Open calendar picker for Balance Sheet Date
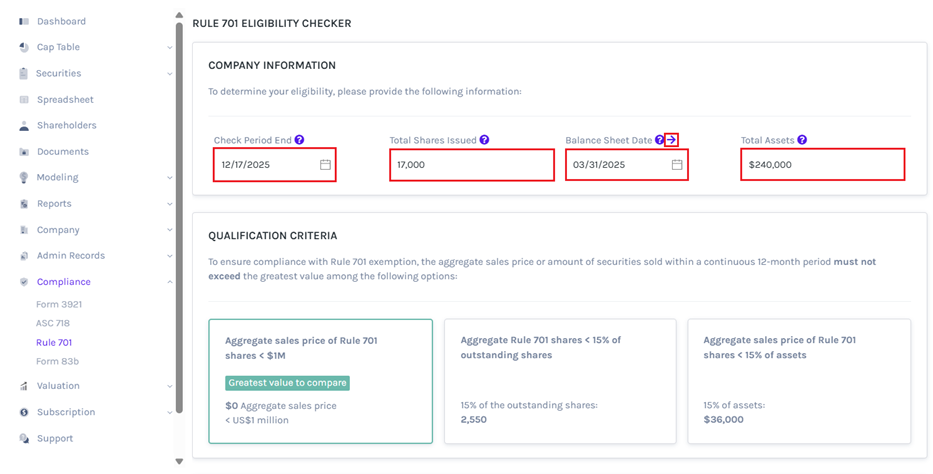 click(x=677, y=165)
